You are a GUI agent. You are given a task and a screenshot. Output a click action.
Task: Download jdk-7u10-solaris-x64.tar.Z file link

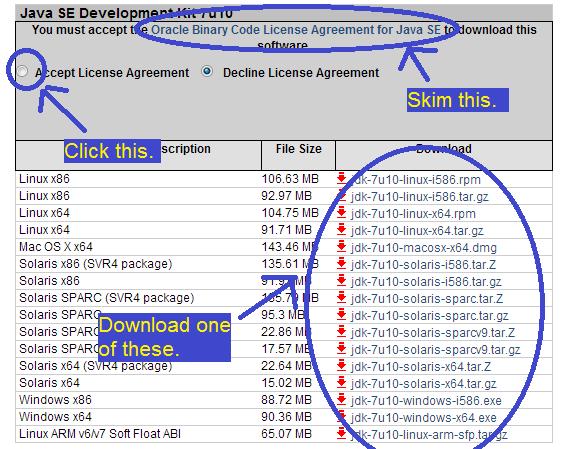click(421, 367)
